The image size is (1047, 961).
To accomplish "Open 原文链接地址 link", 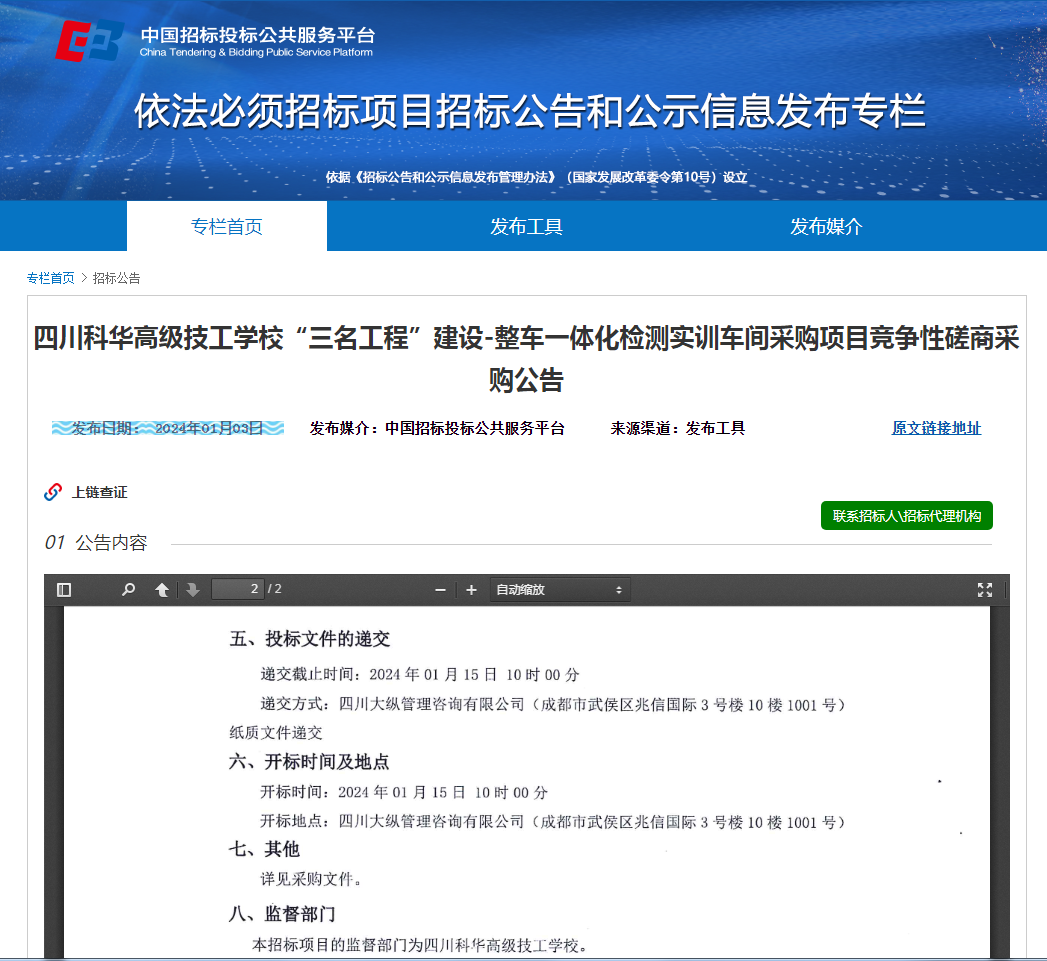I will click(x=936, y=428).
